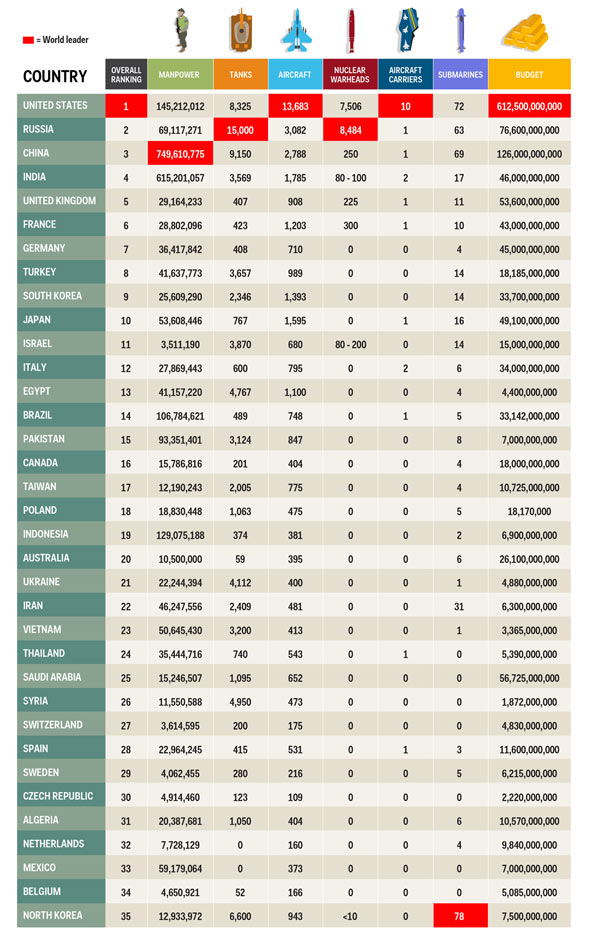Click Russia's highlighted 15,000 tanks cell
Image resolution: width=590 pixels, height=929 pixels.
240,130
